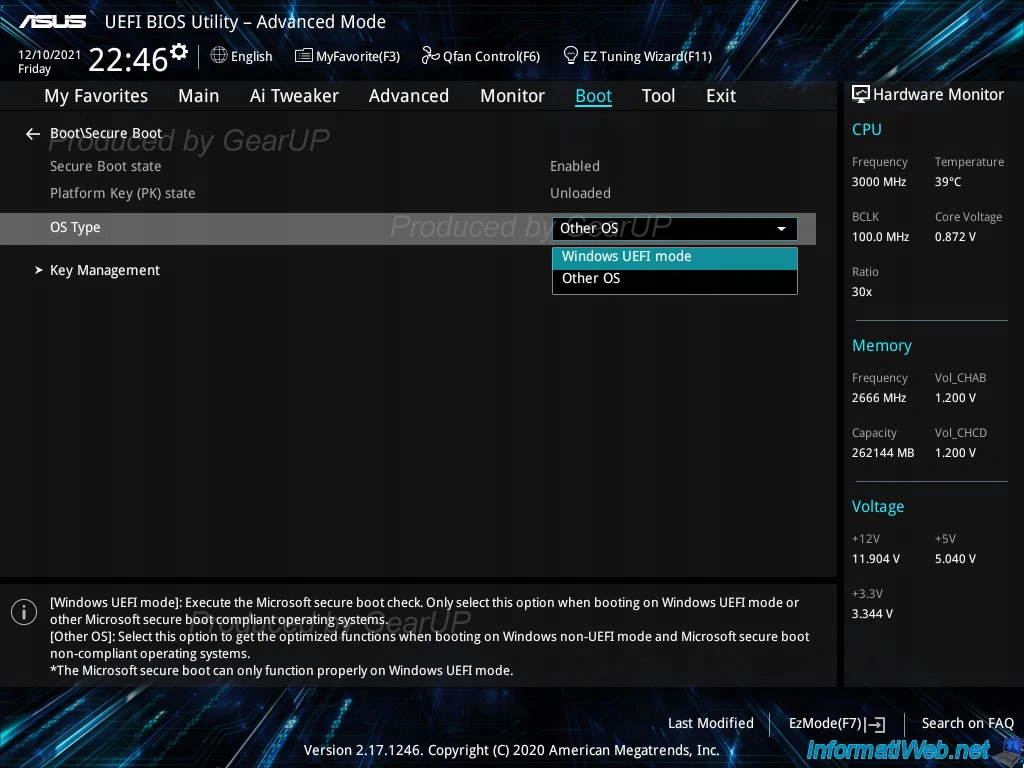Click the OS Type label

click(75, 228)
